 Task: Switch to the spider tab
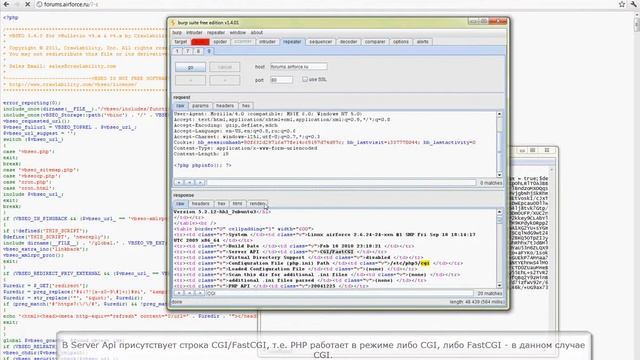220,42
